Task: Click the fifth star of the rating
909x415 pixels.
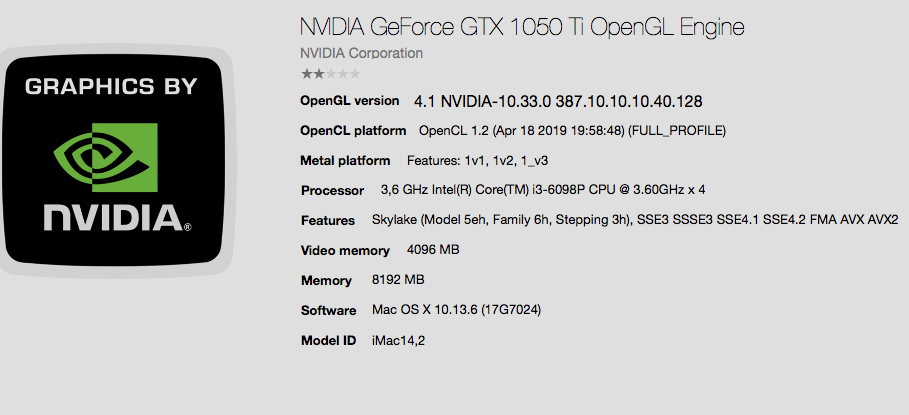Action: click(355, 73)
